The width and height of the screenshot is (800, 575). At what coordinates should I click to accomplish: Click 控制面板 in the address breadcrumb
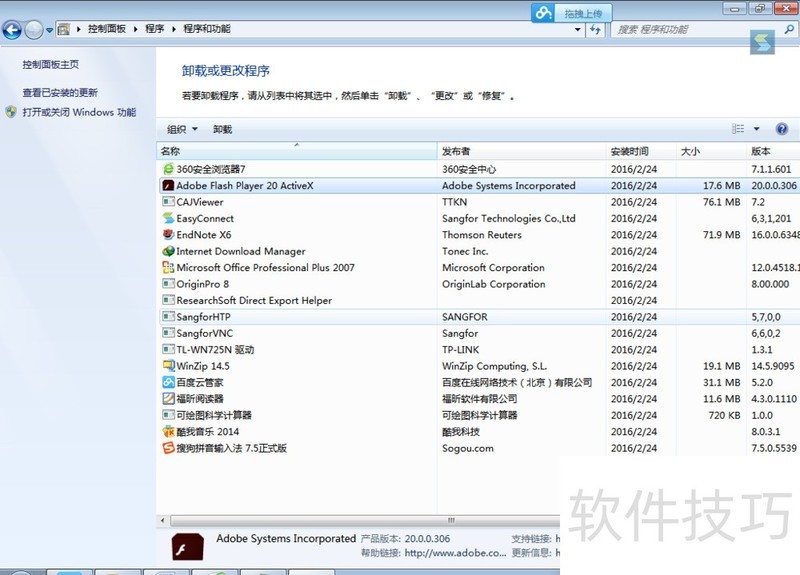(x=107, y=29)
